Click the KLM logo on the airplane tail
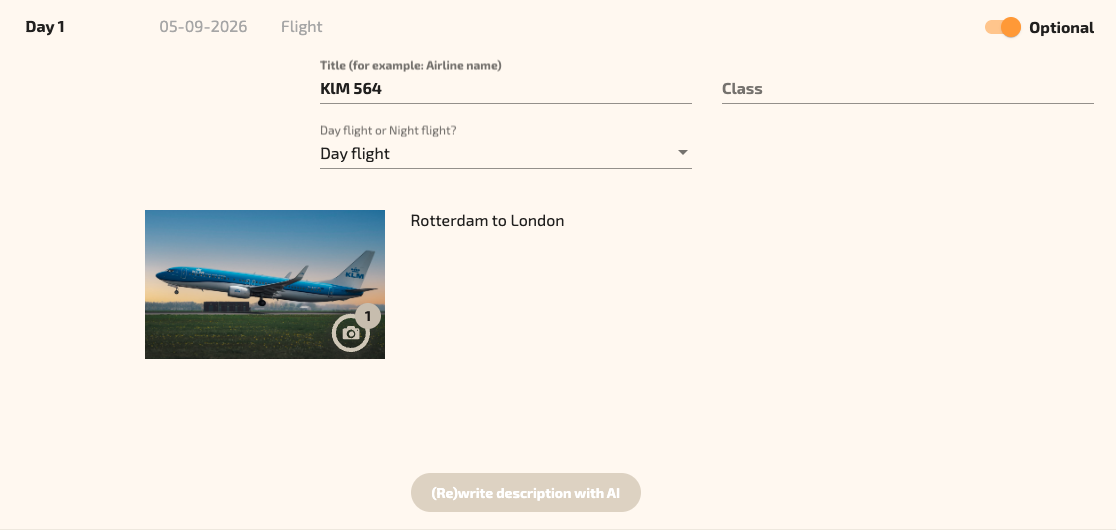Screen dimensions: 1116x530 click(355, 272)
